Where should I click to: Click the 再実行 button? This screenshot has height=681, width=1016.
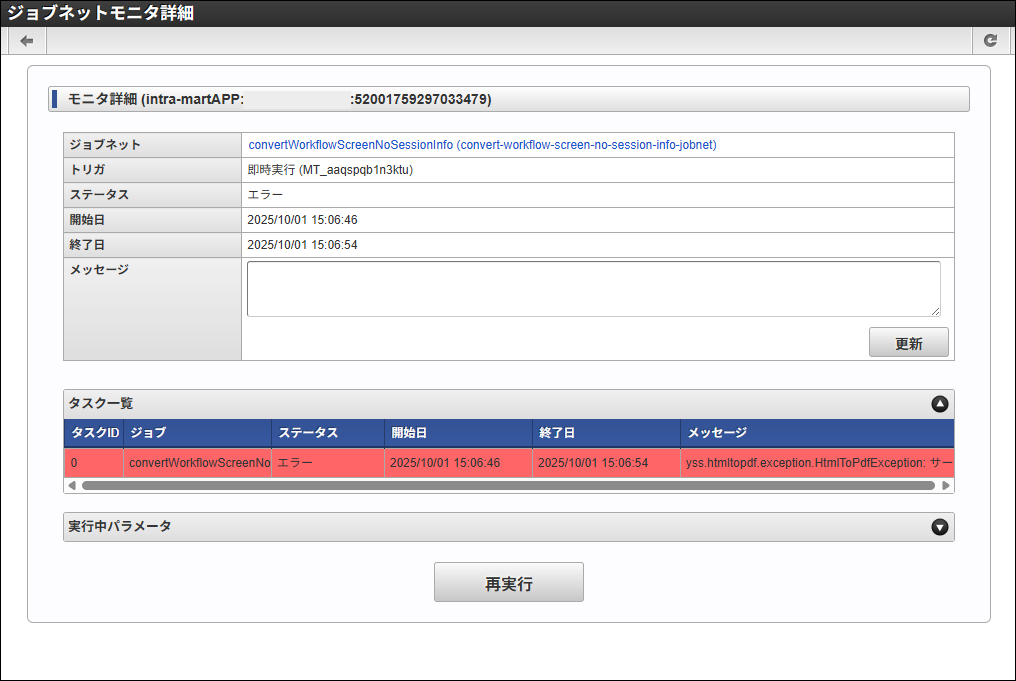509,583
